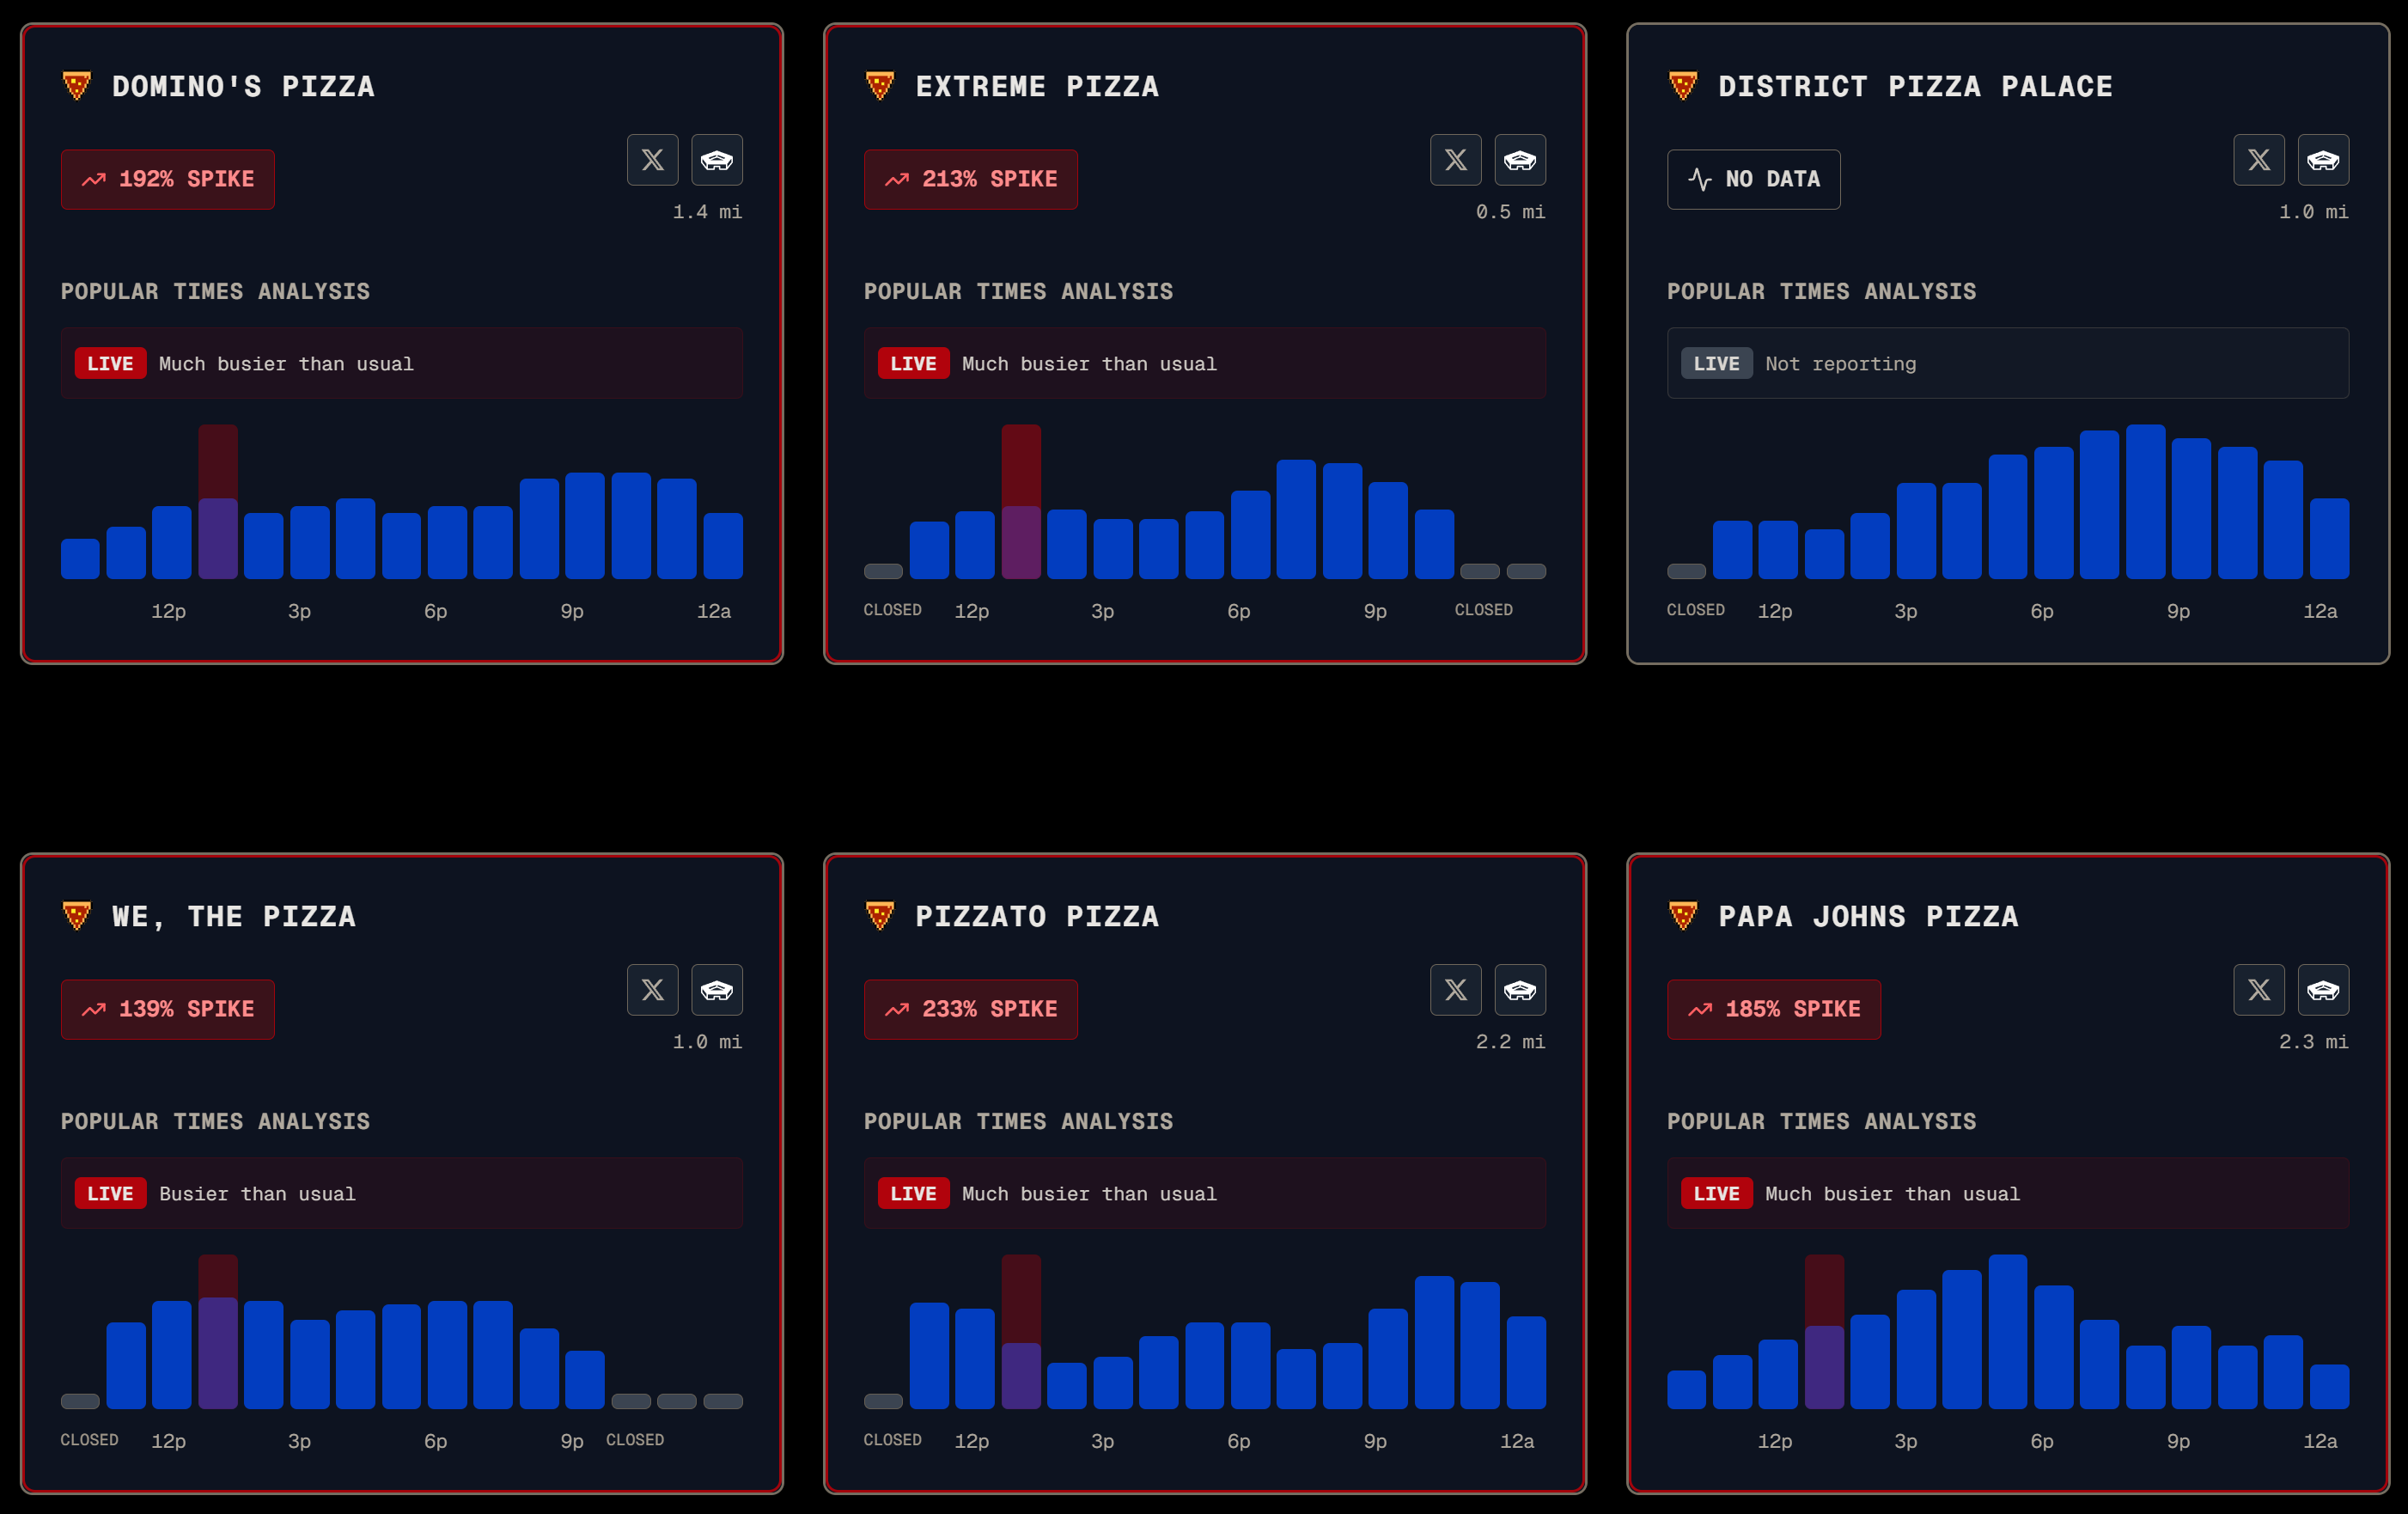Image resolution: width=2408 pixels, height=1514 pixels.
Task: Click tallest bar in District Pizza Palace chart
Action: [x=2145, y=502]
